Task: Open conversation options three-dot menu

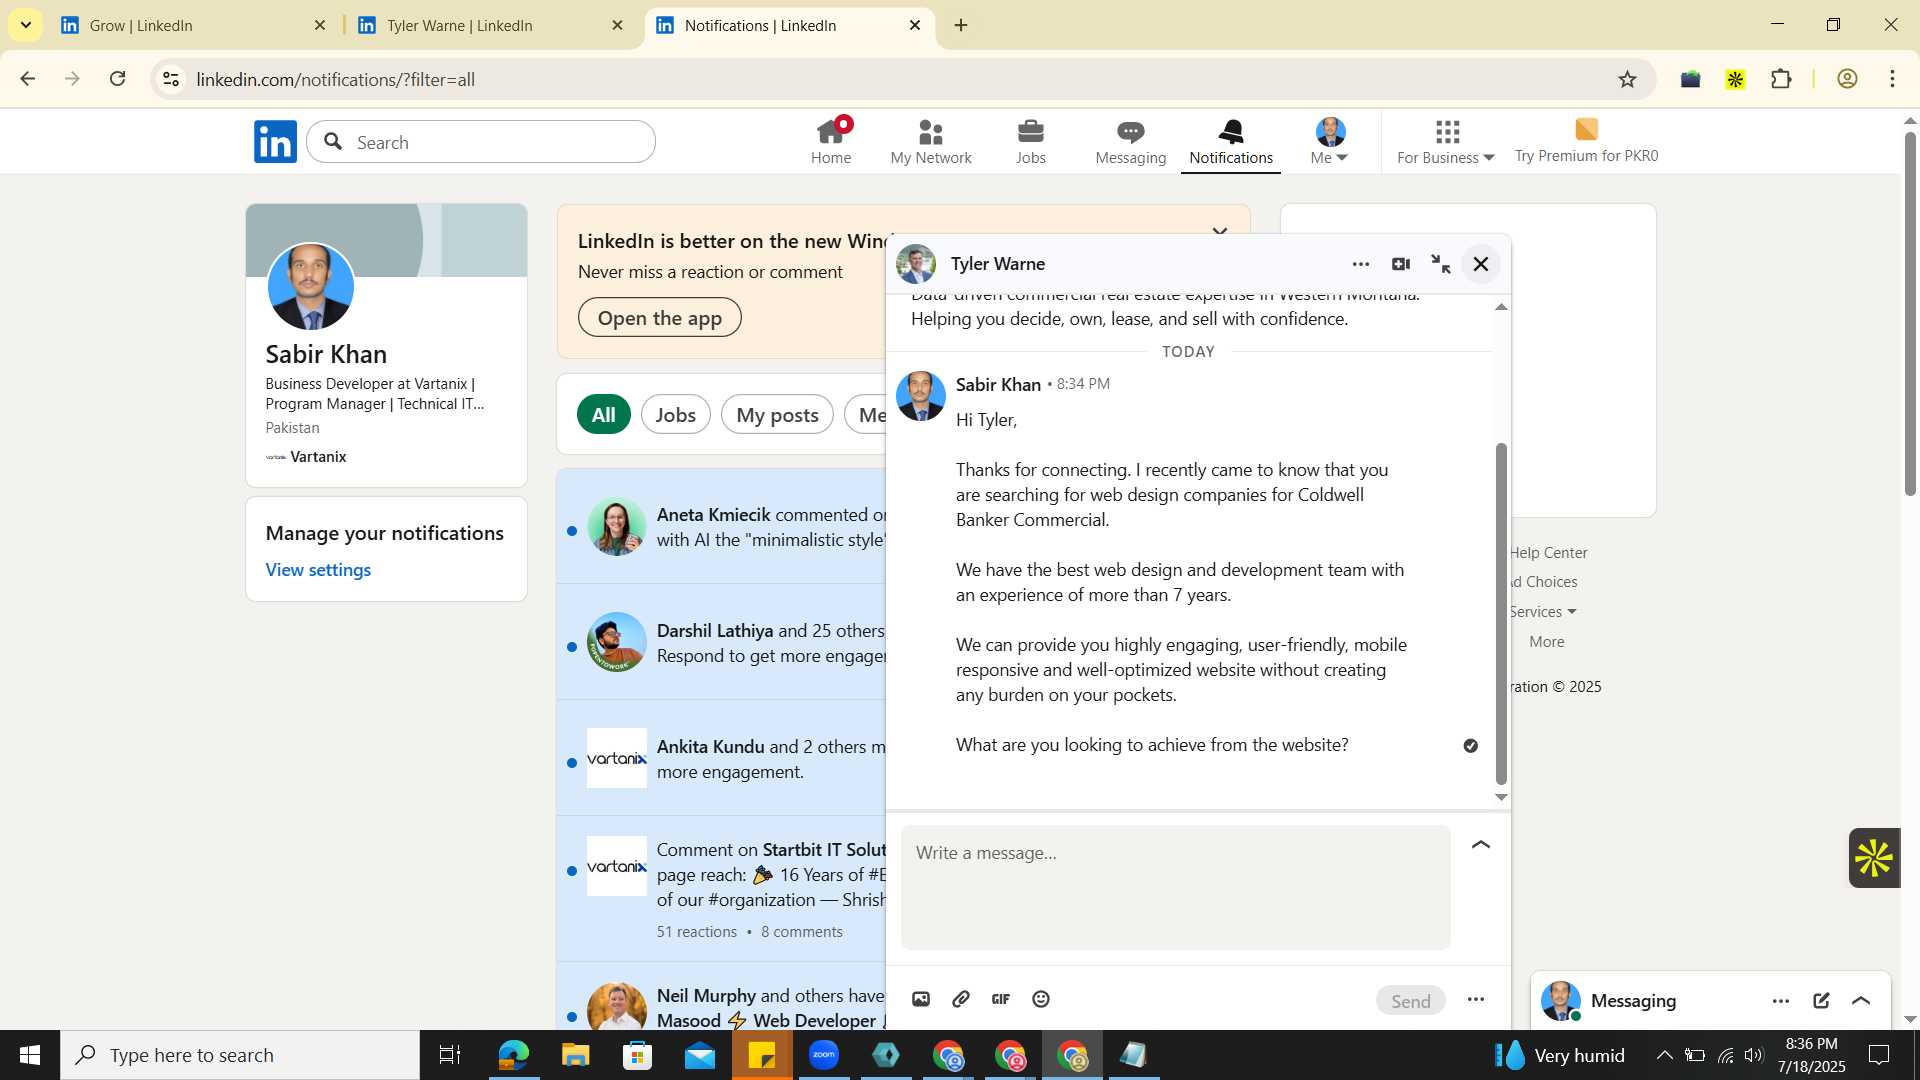Action: (x=1360, y=264)
